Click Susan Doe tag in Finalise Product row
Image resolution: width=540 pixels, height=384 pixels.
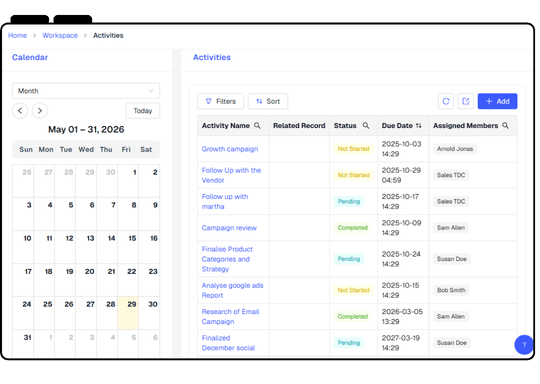pos(451,259)
